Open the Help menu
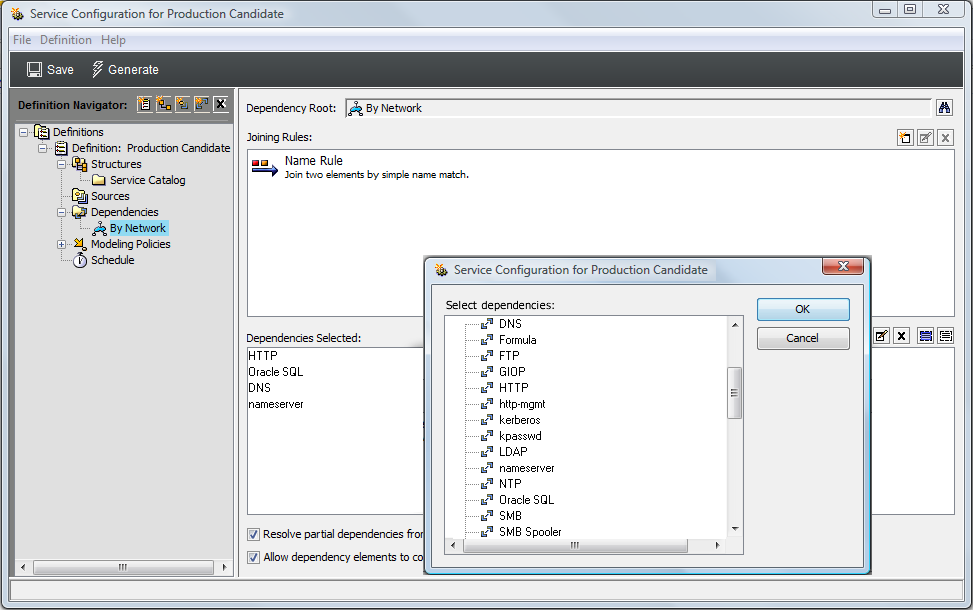This screenshot has height=610, width=973. (x=114, y=40)
